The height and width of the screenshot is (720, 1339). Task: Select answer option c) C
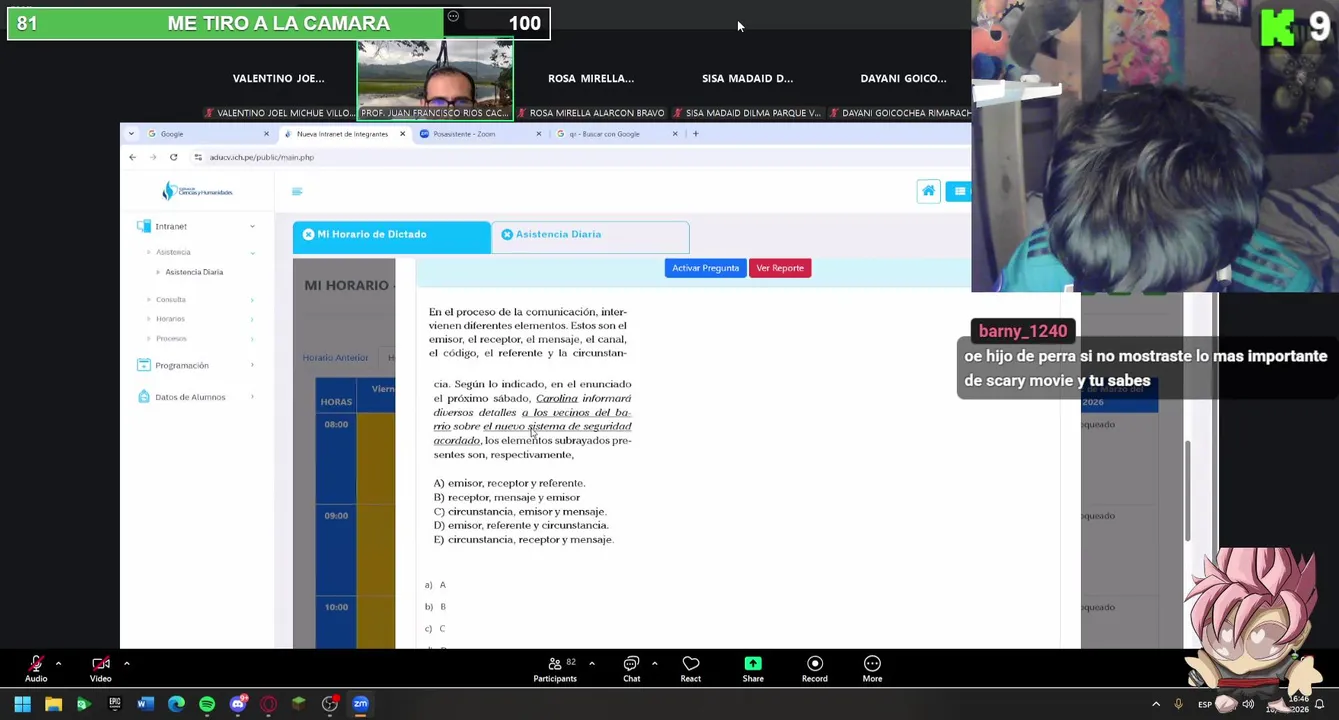coord(435,629)
